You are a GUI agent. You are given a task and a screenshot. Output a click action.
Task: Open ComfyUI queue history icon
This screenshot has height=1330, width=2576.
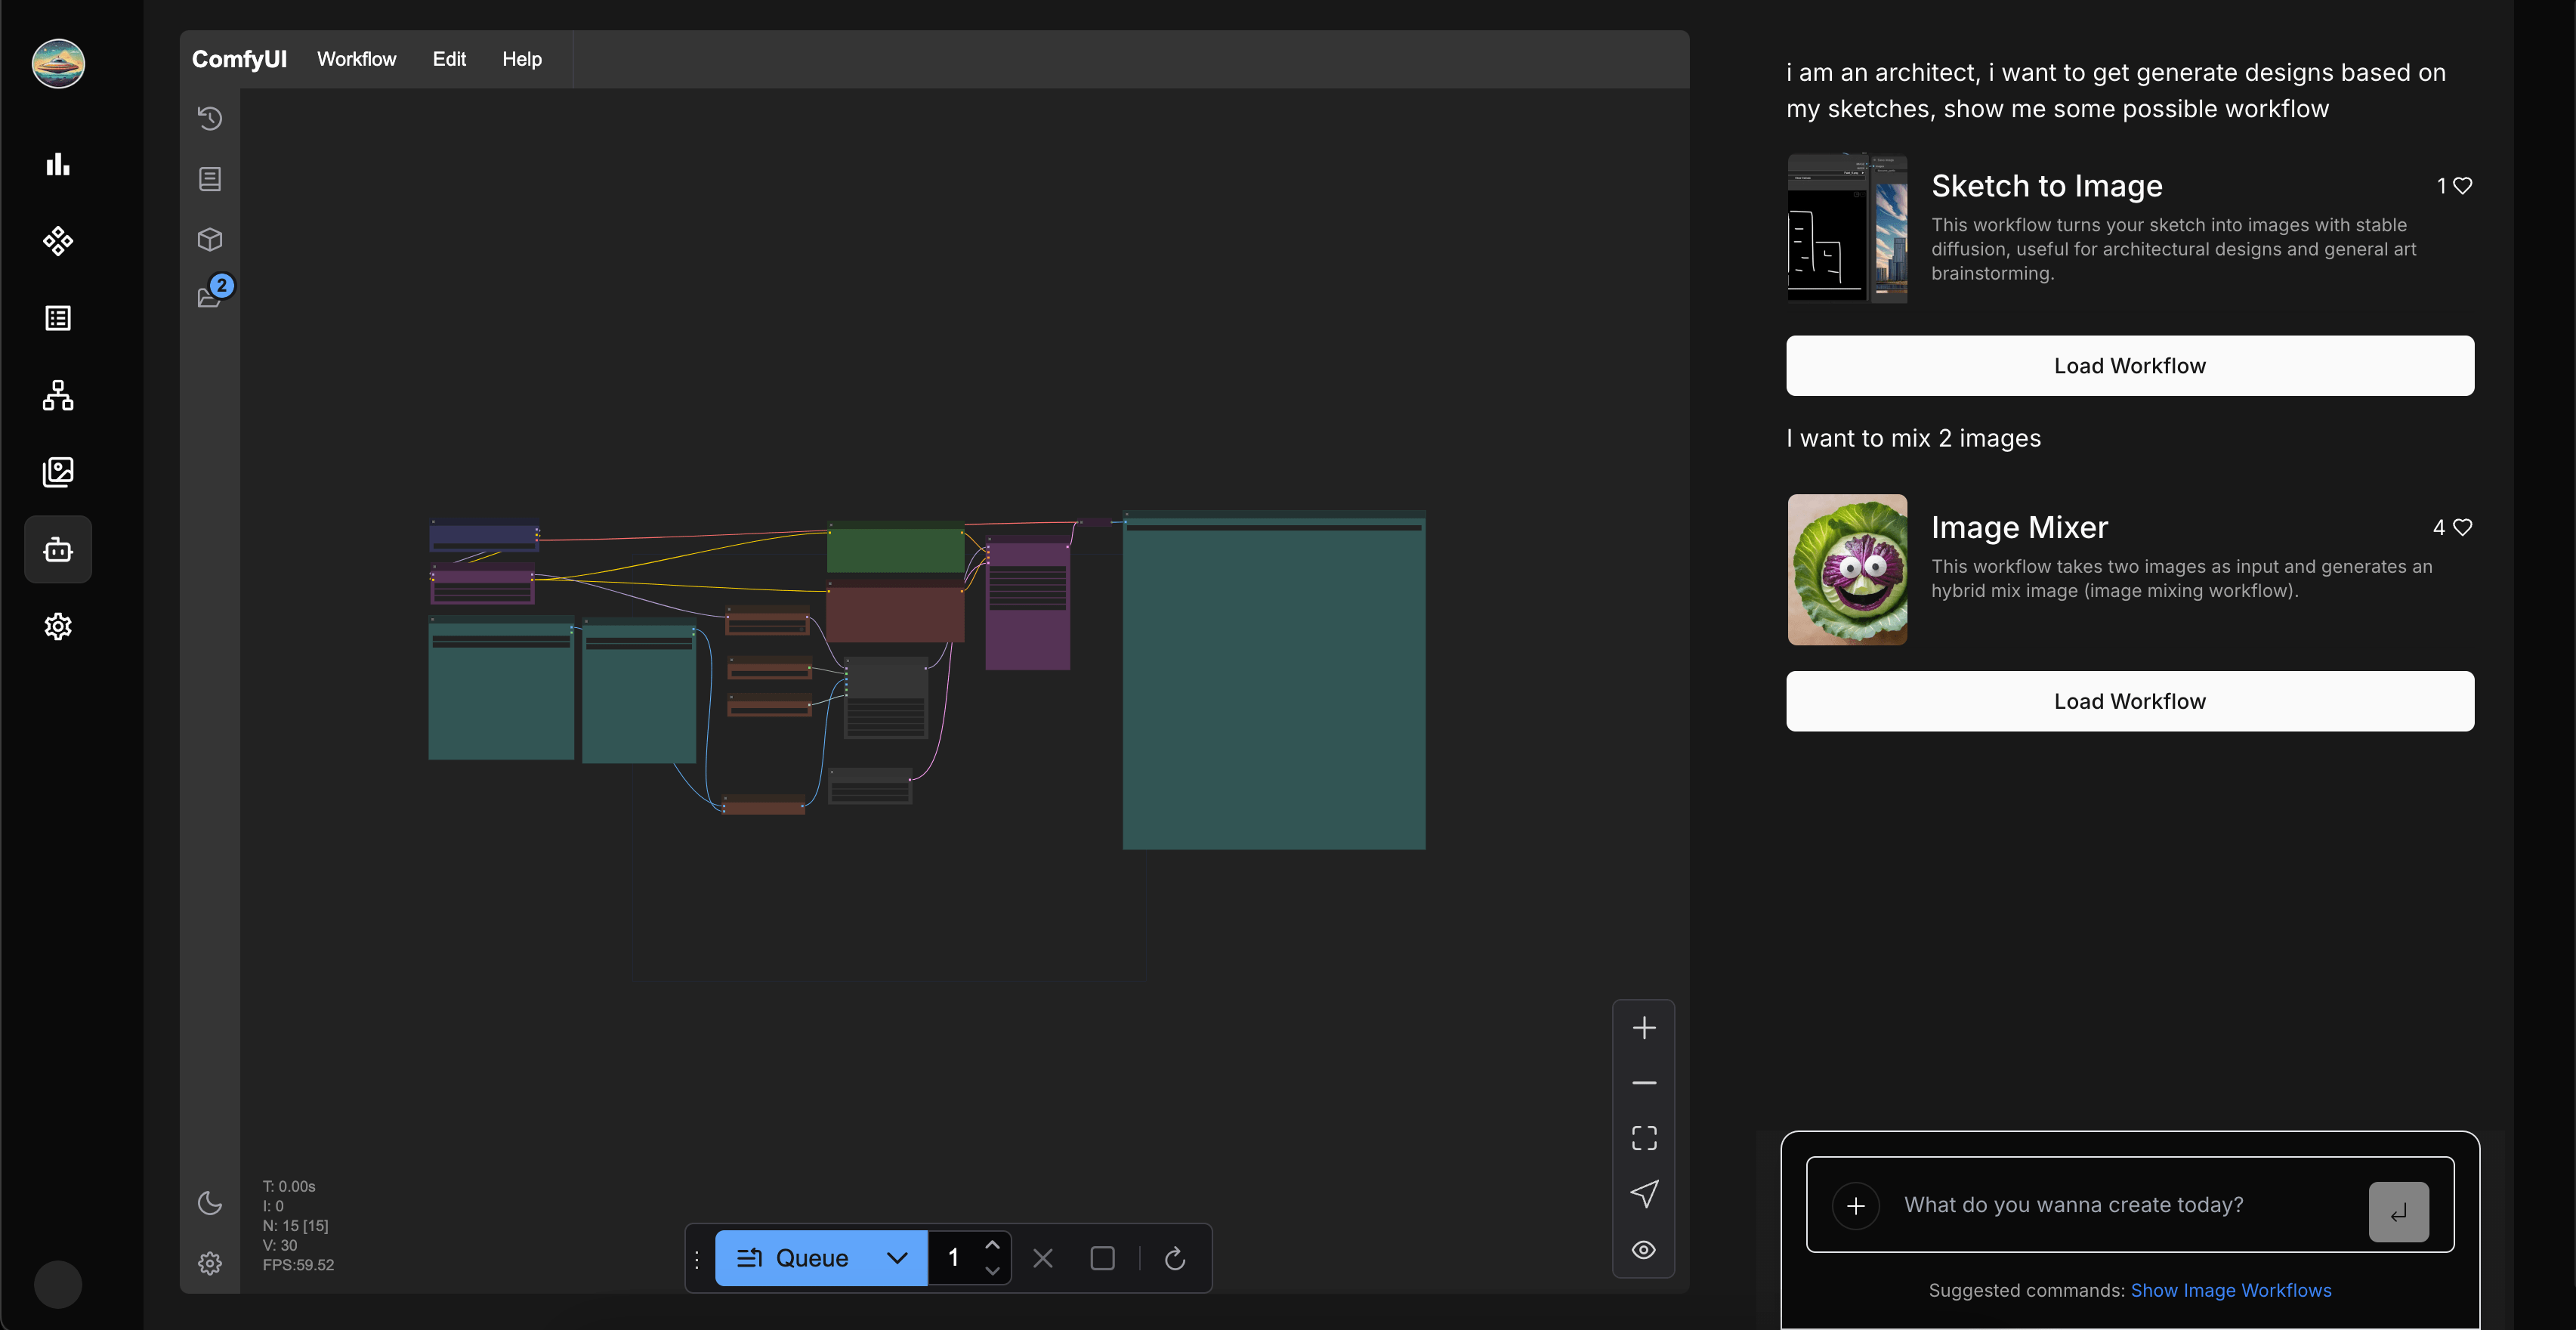tap(209, 118)
